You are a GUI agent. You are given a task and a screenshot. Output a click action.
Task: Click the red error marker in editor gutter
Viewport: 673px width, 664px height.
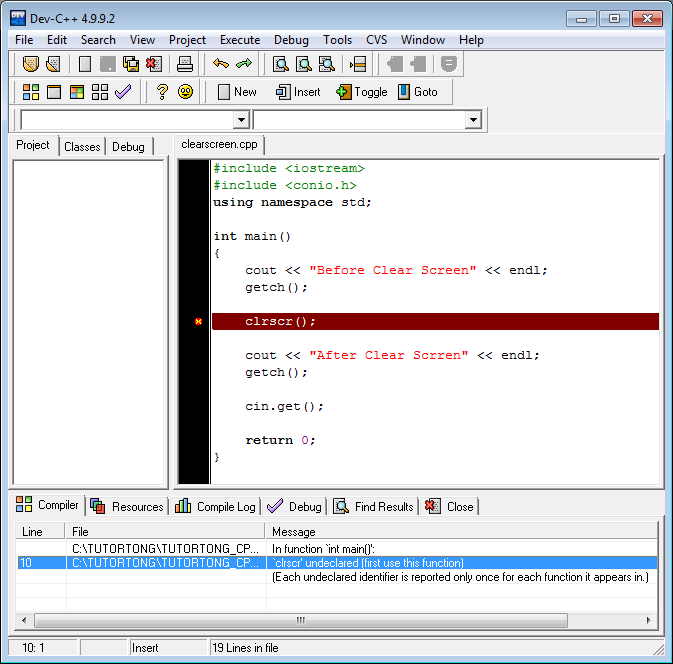click(x=198, y=321)
